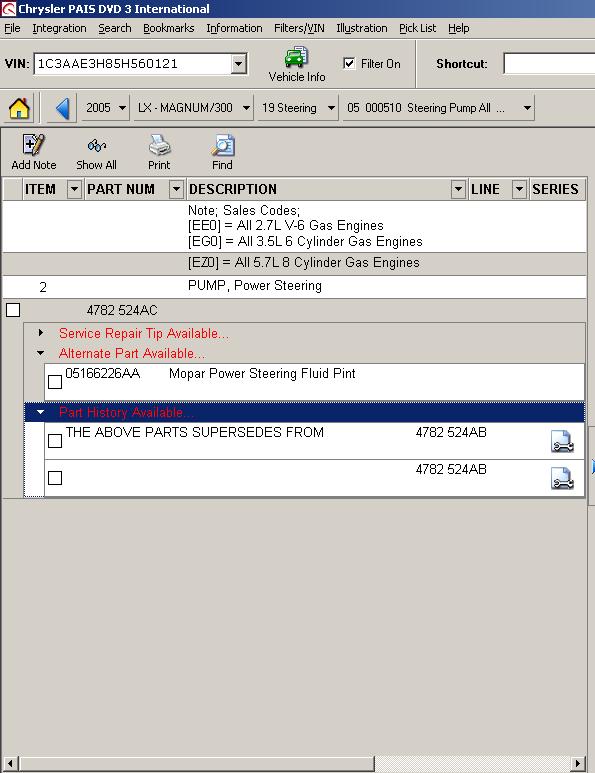The width and height of the screenshot is (595, 773).
Task: Click item number 2
Action: point(43,287)
